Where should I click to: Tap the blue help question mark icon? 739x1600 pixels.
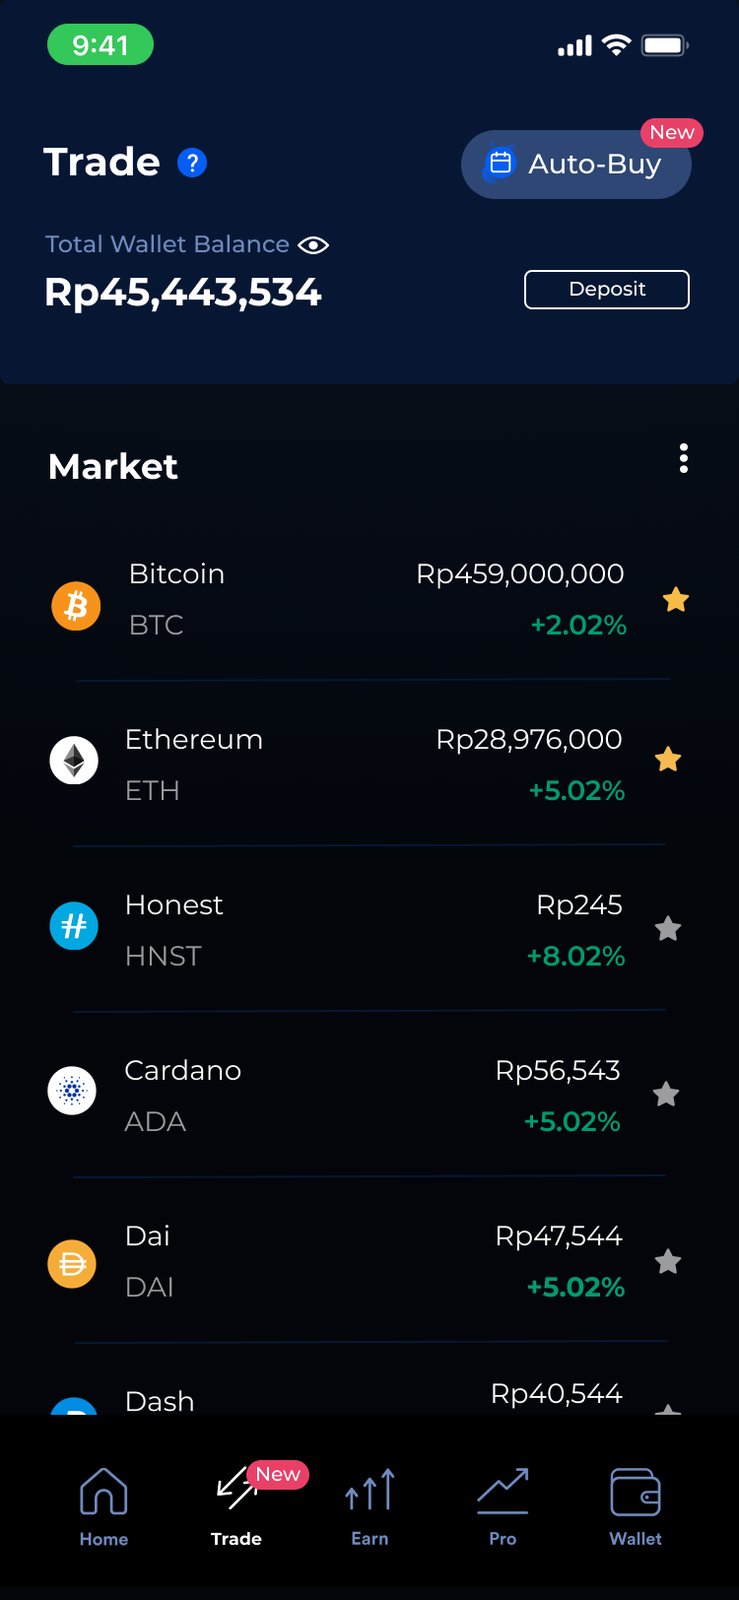point(192,163)
